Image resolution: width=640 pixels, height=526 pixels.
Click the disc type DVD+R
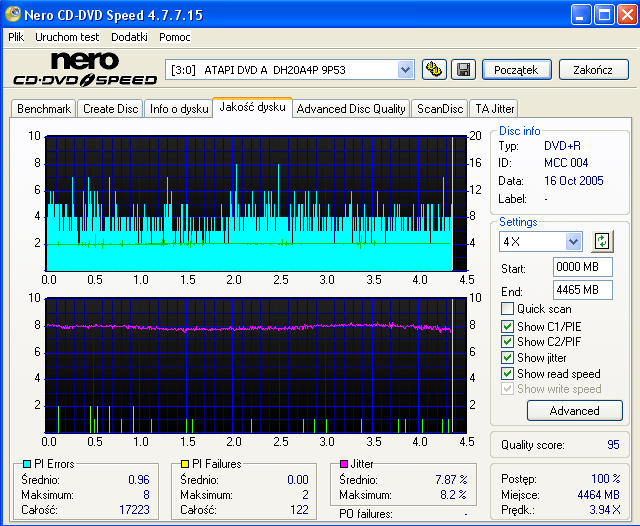[x=562, y=146]
